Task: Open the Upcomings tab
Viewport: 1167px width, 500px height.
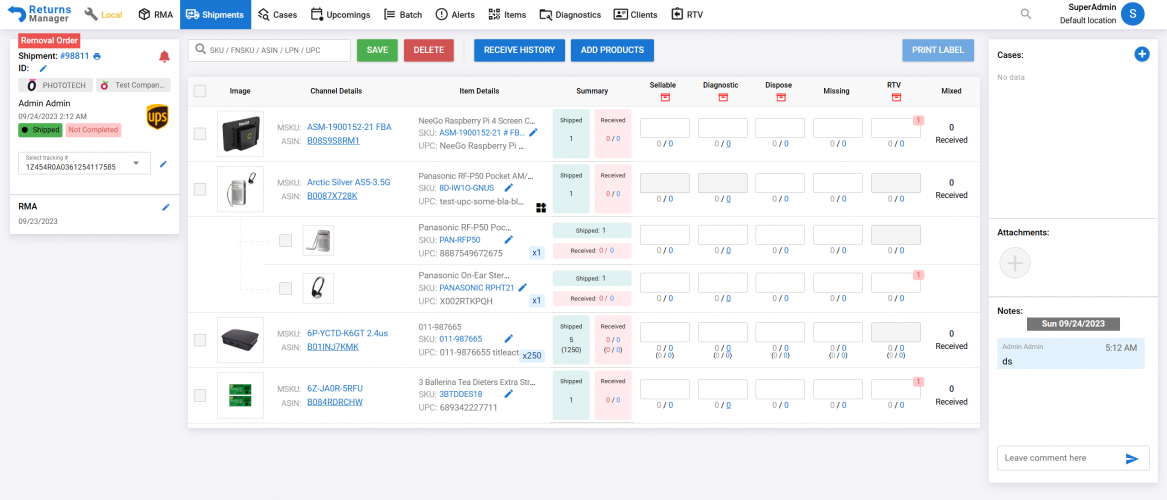Action: 340,14
